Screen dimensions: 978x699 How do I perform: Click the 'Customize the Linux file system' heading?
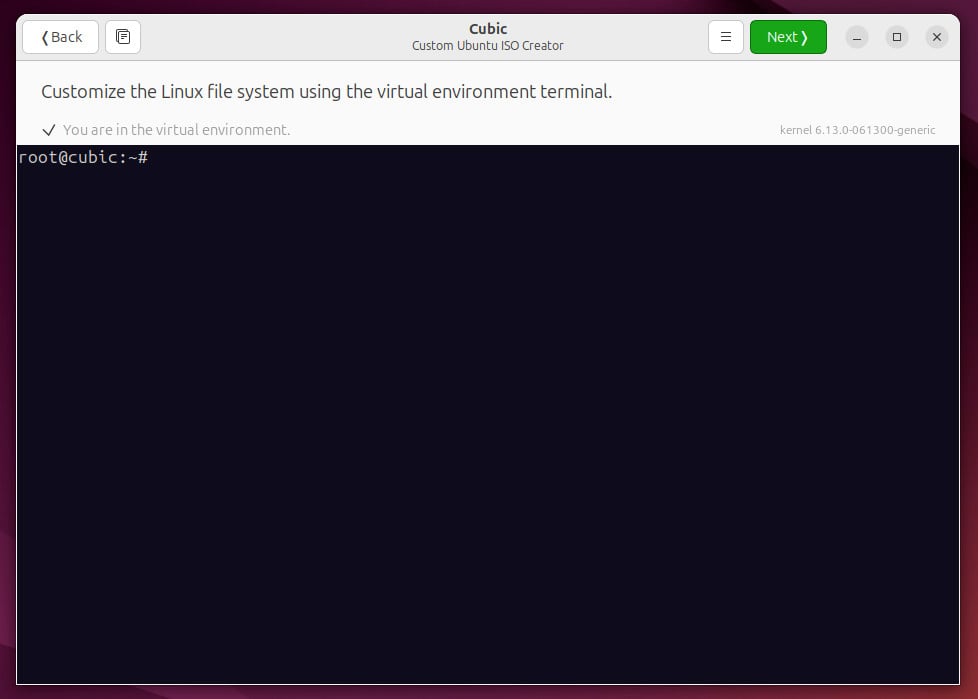click(326, 92)
